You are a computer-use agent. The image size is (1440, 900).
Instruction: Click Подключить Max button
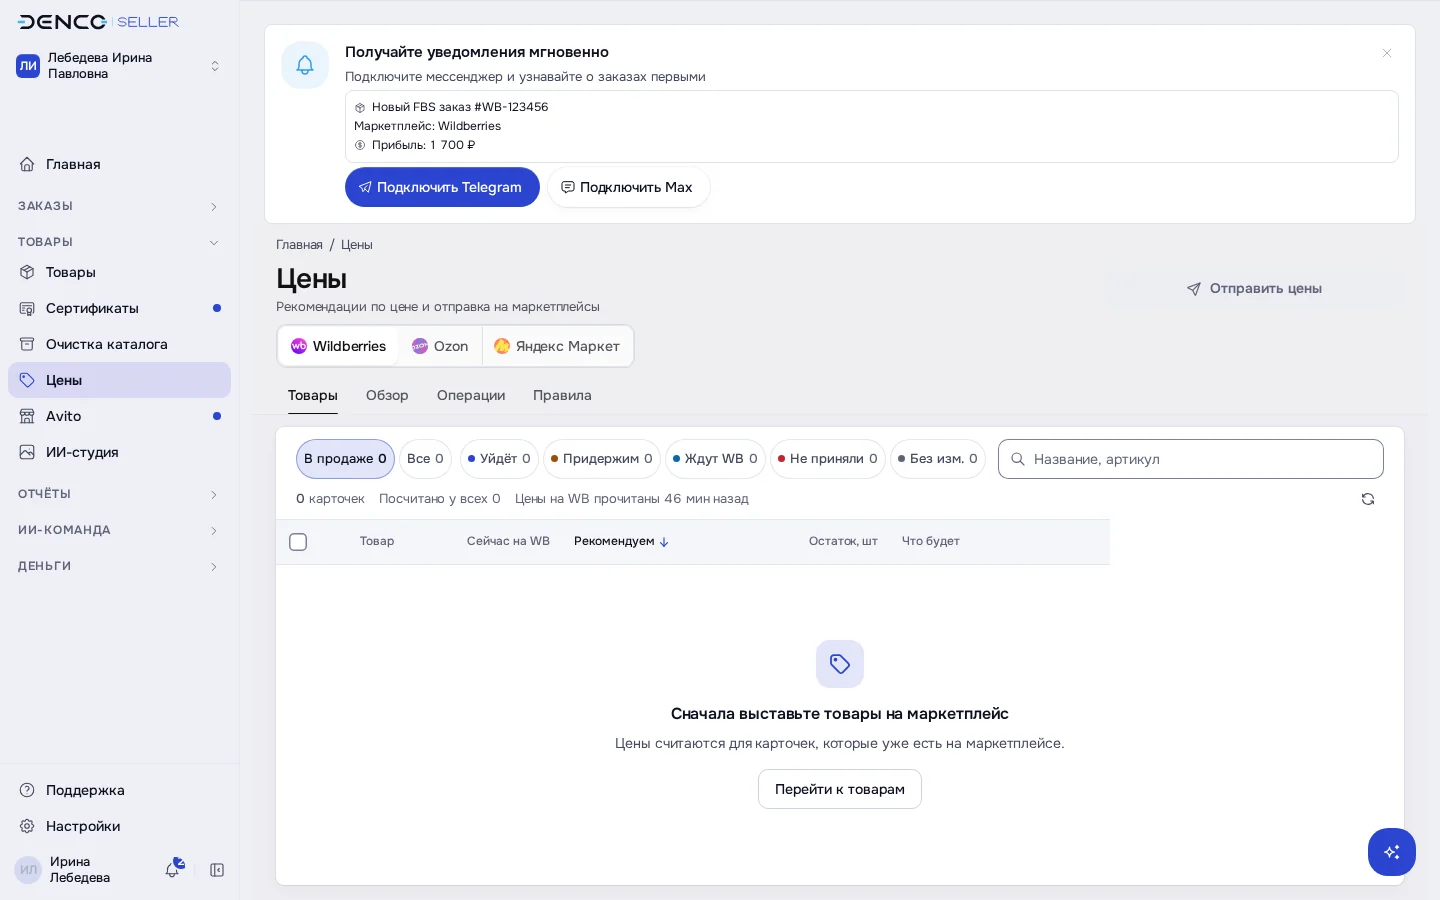click(628, 187)
